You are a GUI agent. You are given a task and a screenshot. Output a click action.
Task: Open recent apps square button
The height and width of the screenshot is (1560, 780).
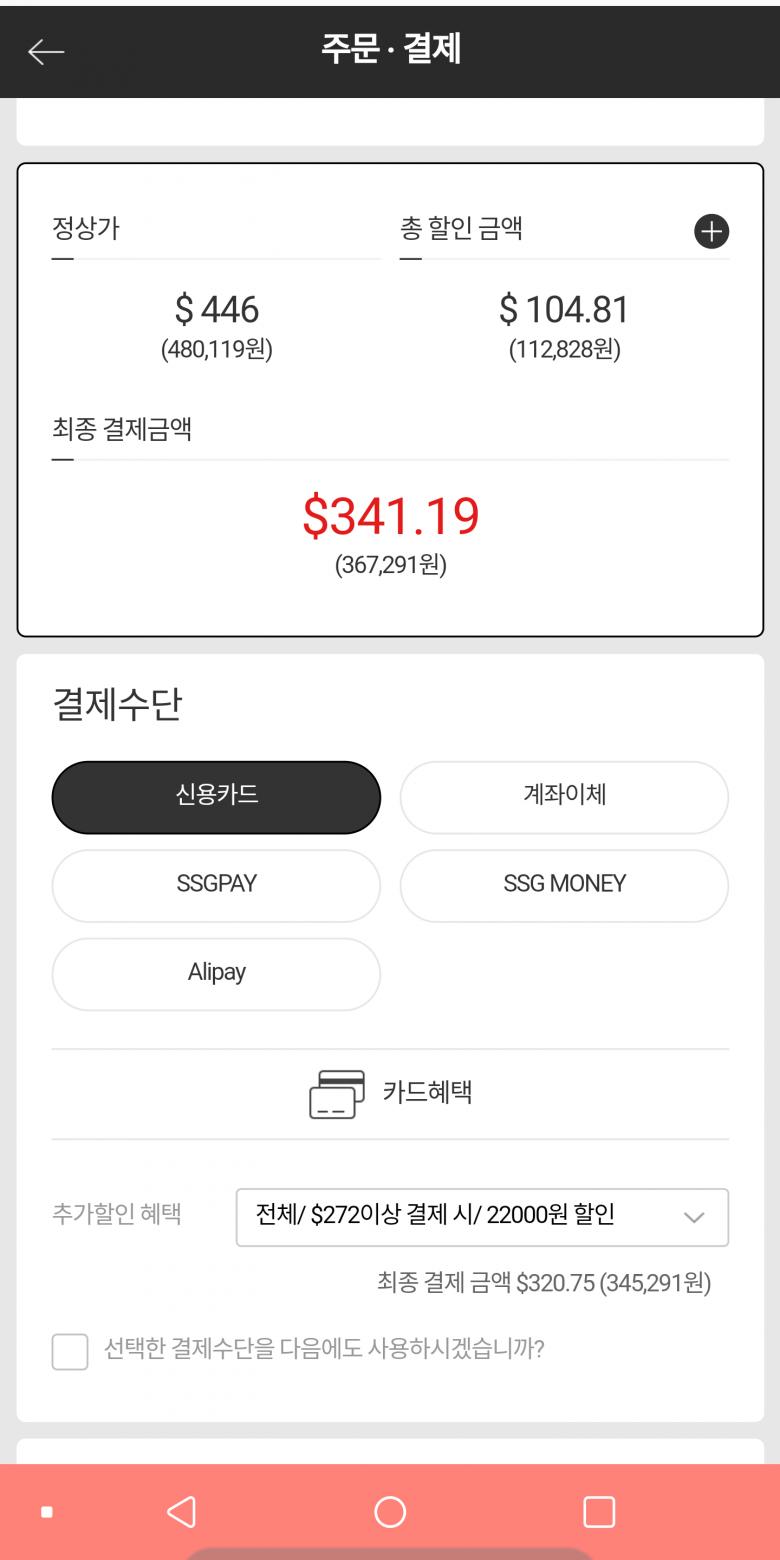pos(598,1512)
